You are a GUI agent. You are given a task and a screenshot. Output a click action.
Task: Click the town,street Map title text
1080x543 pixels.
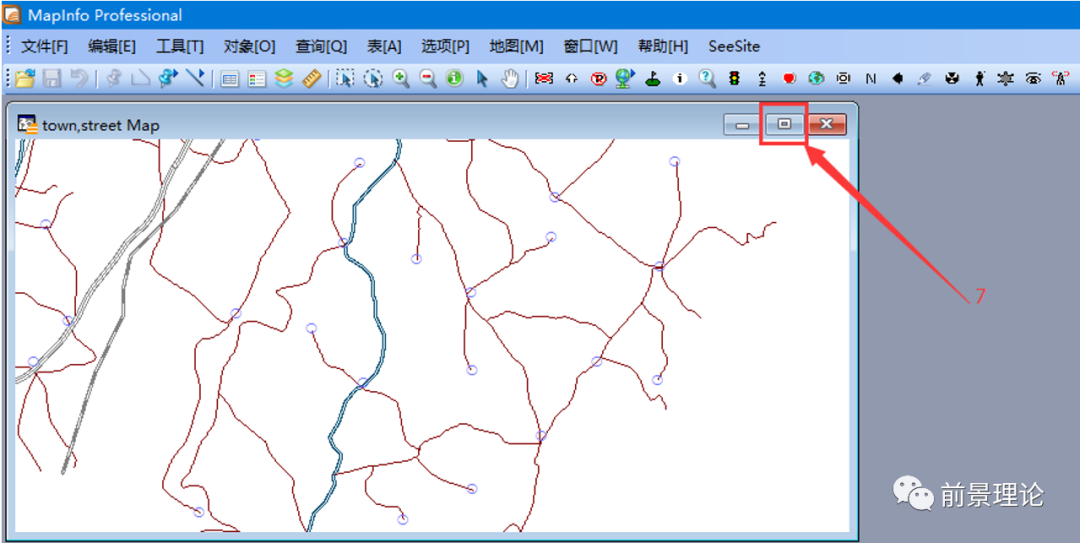click(101, 125)
